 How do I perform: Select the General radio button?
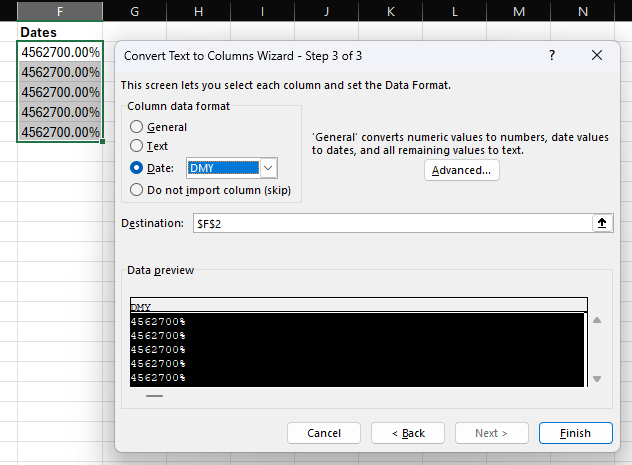136,127
